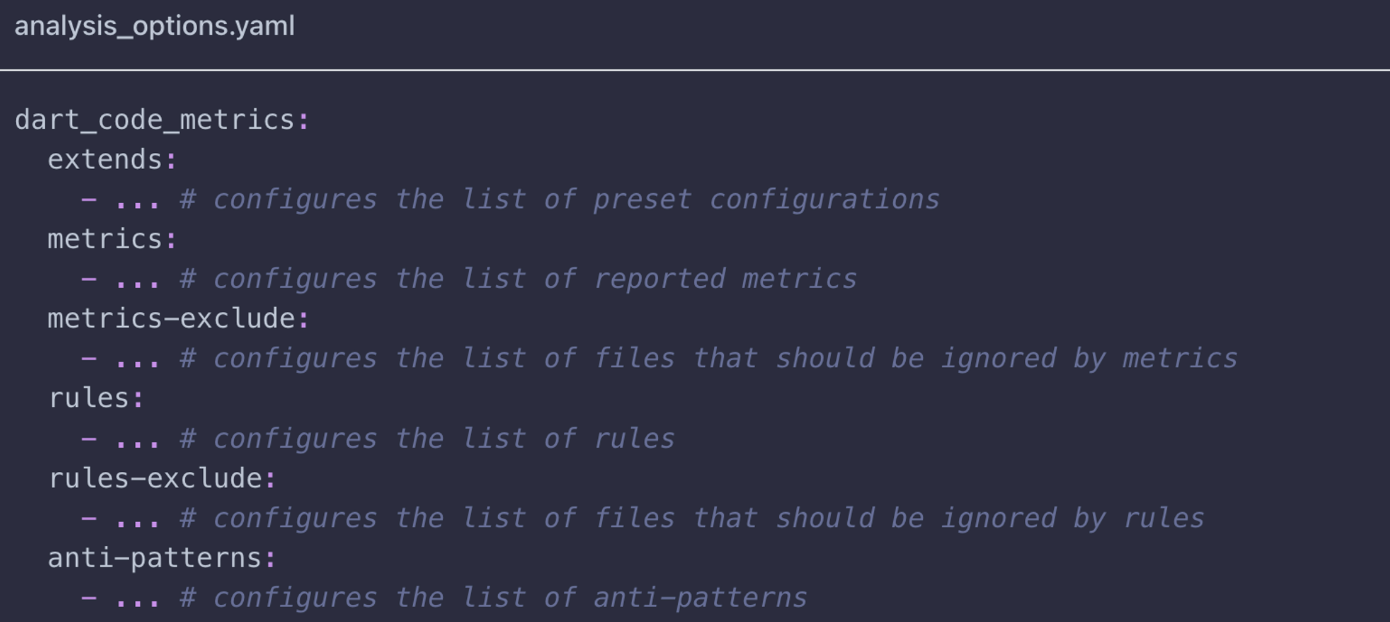The width and height of the screenshot is (1390, 622).
Task: Click the dart_code_metrics key line
Action: (162, 120)
